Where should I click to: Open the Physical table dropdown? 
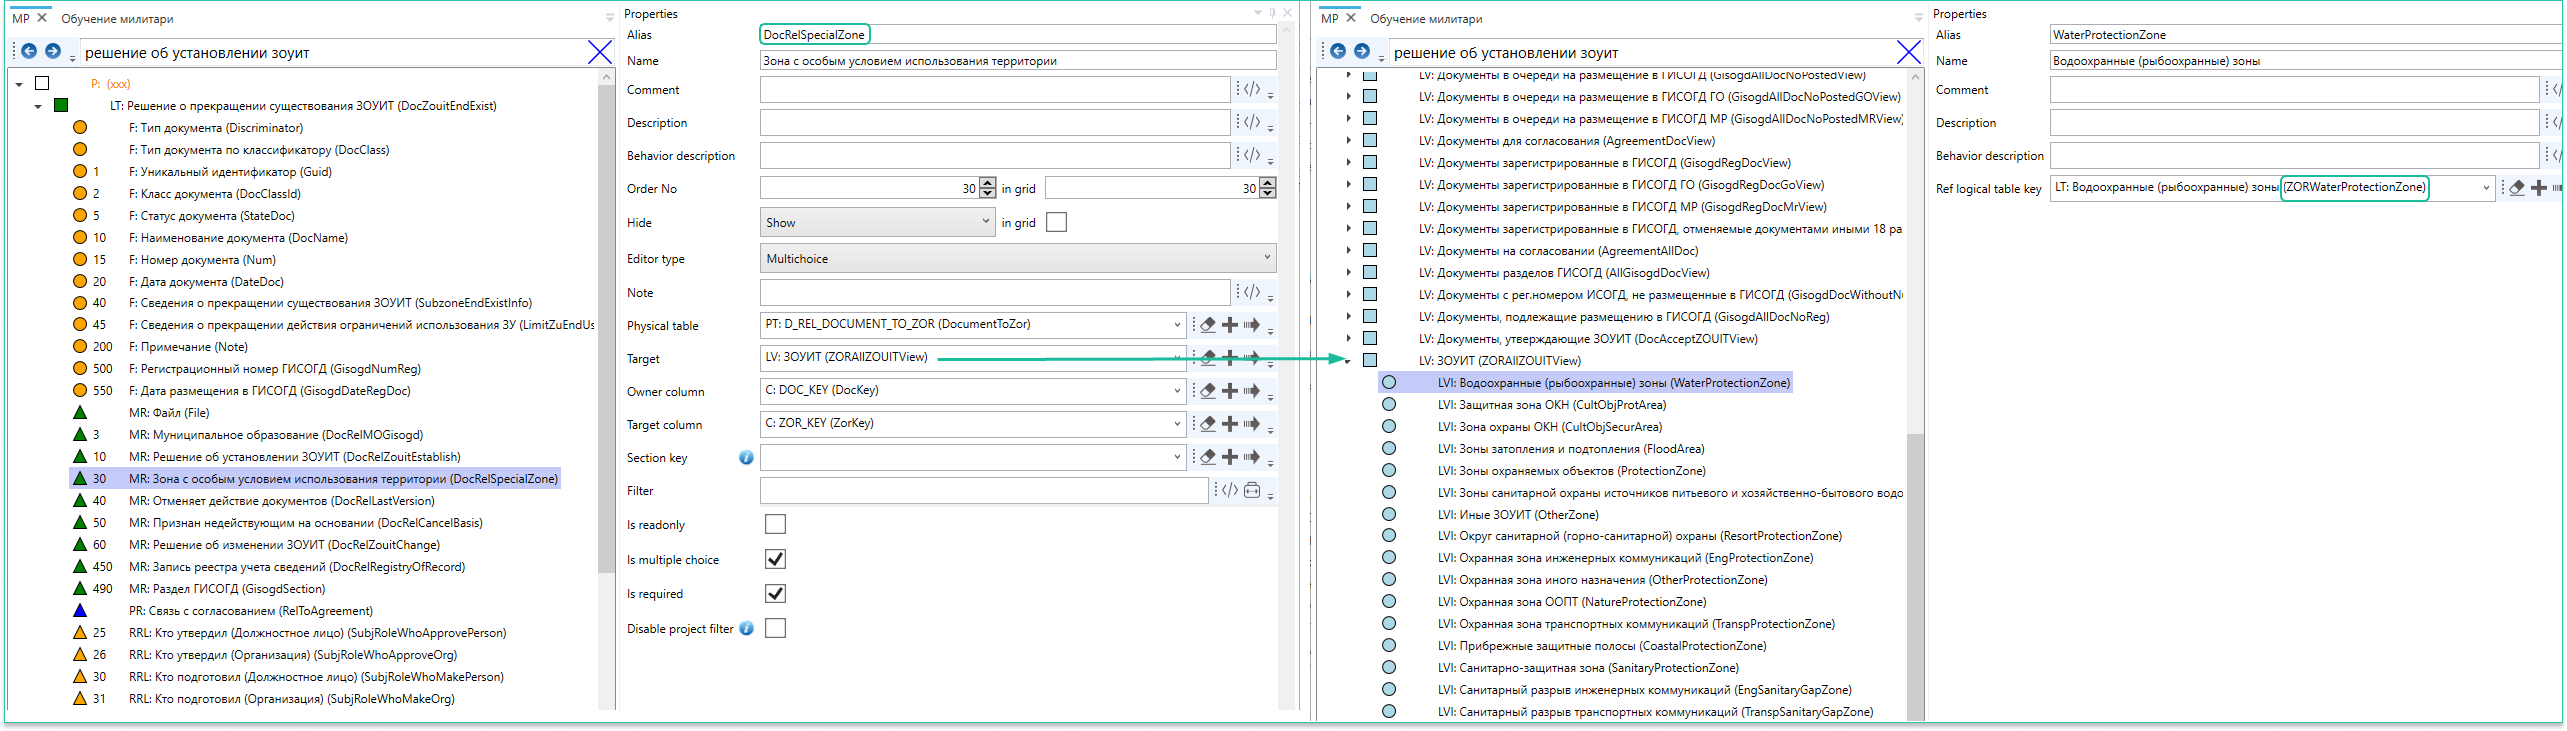[973, 325]
